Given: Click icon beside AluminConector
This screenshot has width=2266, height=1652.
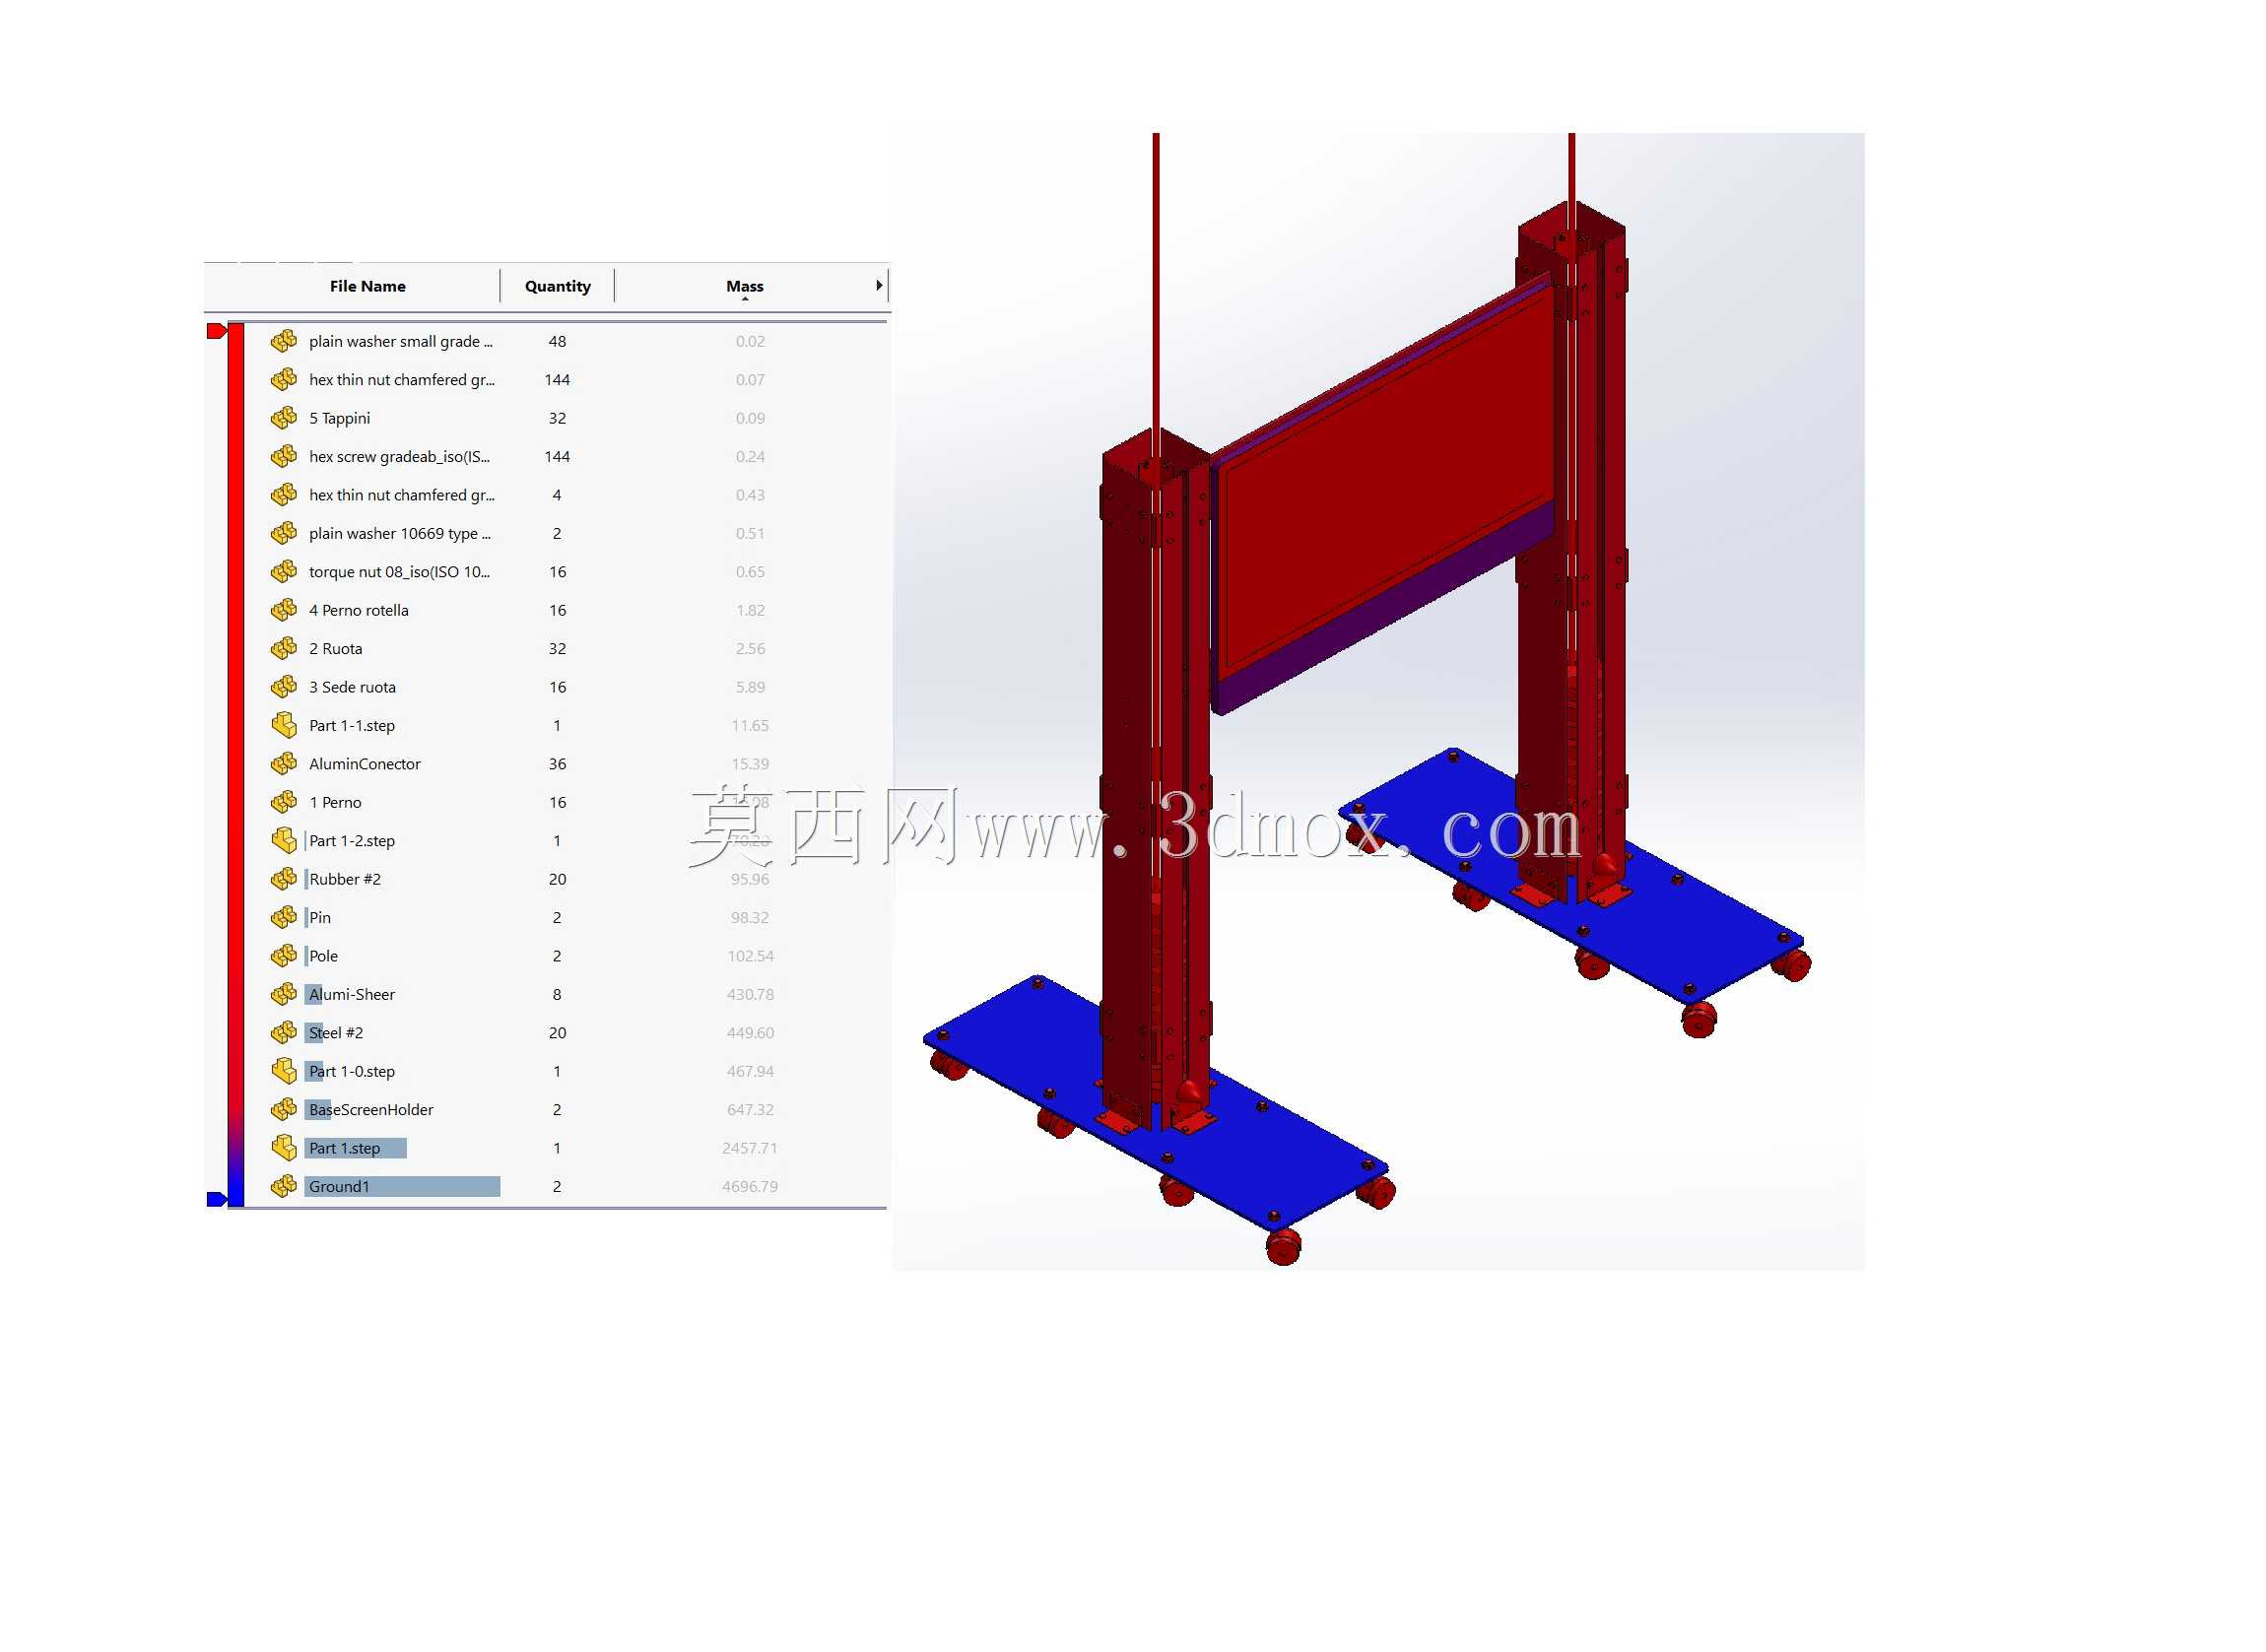Looking at the screenshot, I should pyautogui.click(x=284, y=764).
